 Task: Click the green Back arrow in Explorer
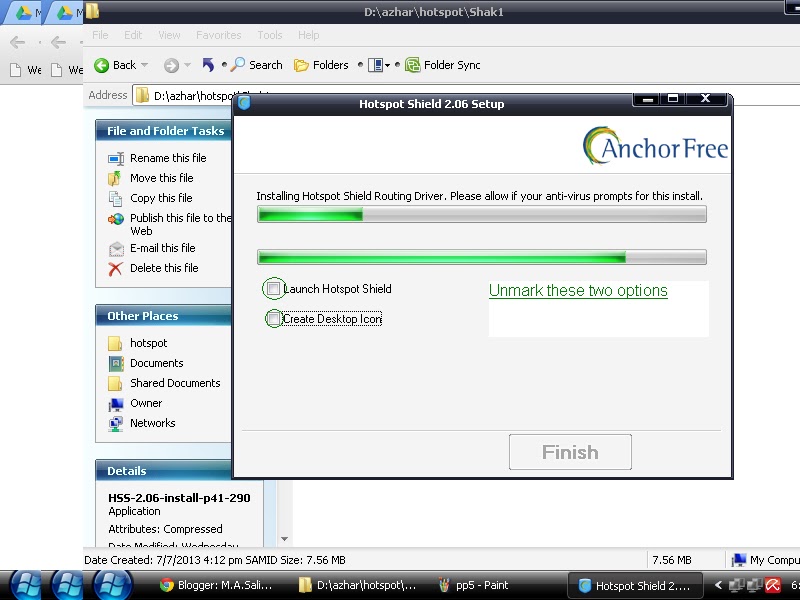point(102,65)
